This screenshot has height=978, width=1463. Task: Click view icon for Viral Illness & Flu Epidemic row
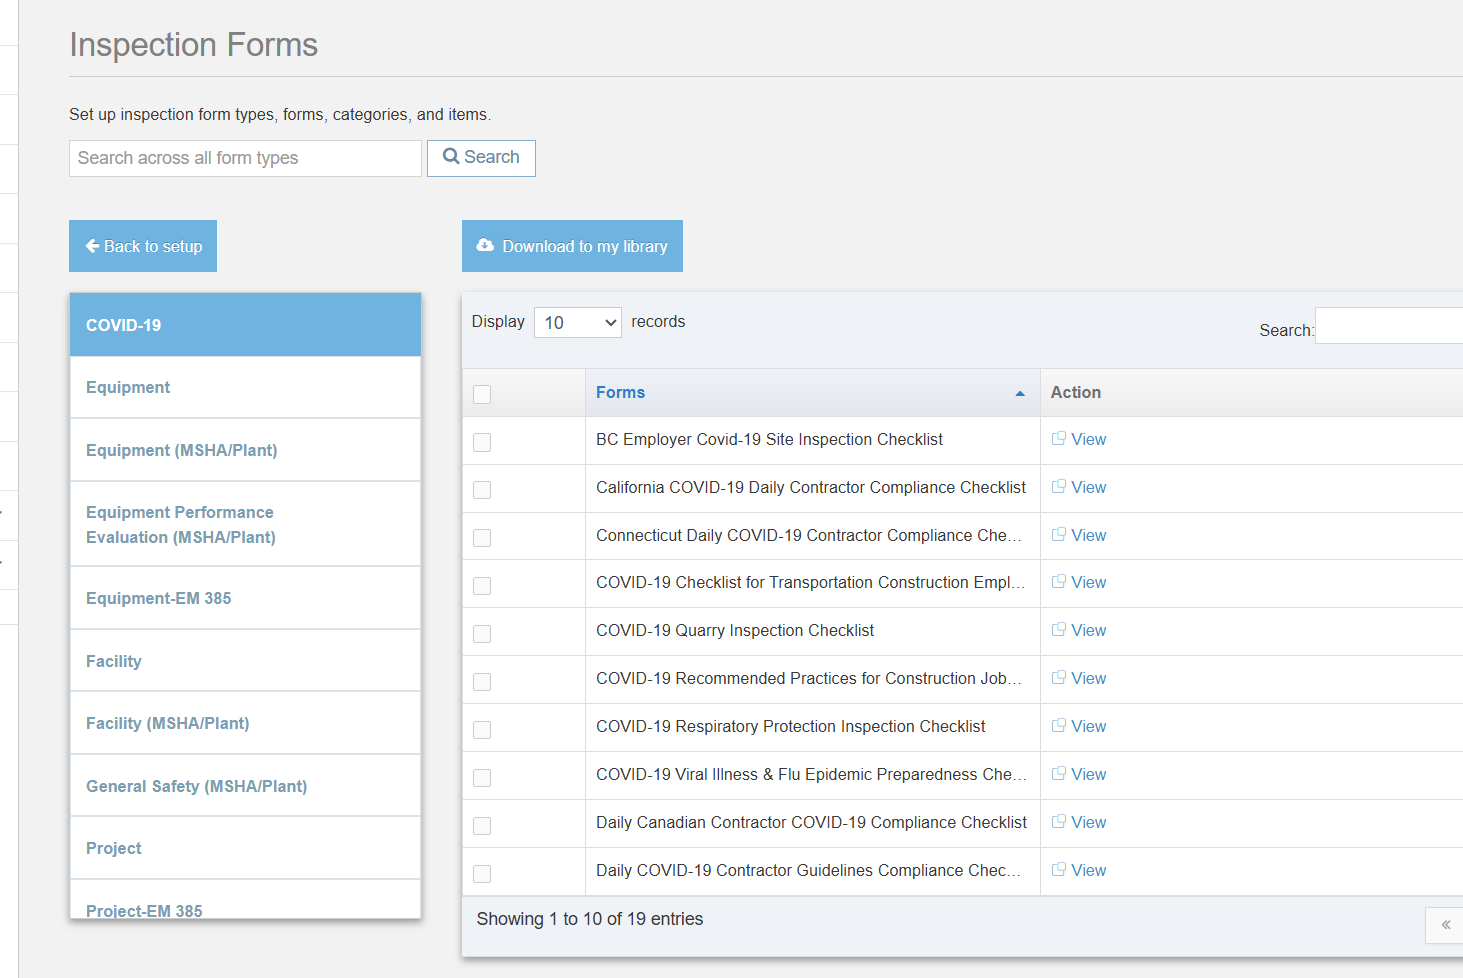tap(1058, 774)
